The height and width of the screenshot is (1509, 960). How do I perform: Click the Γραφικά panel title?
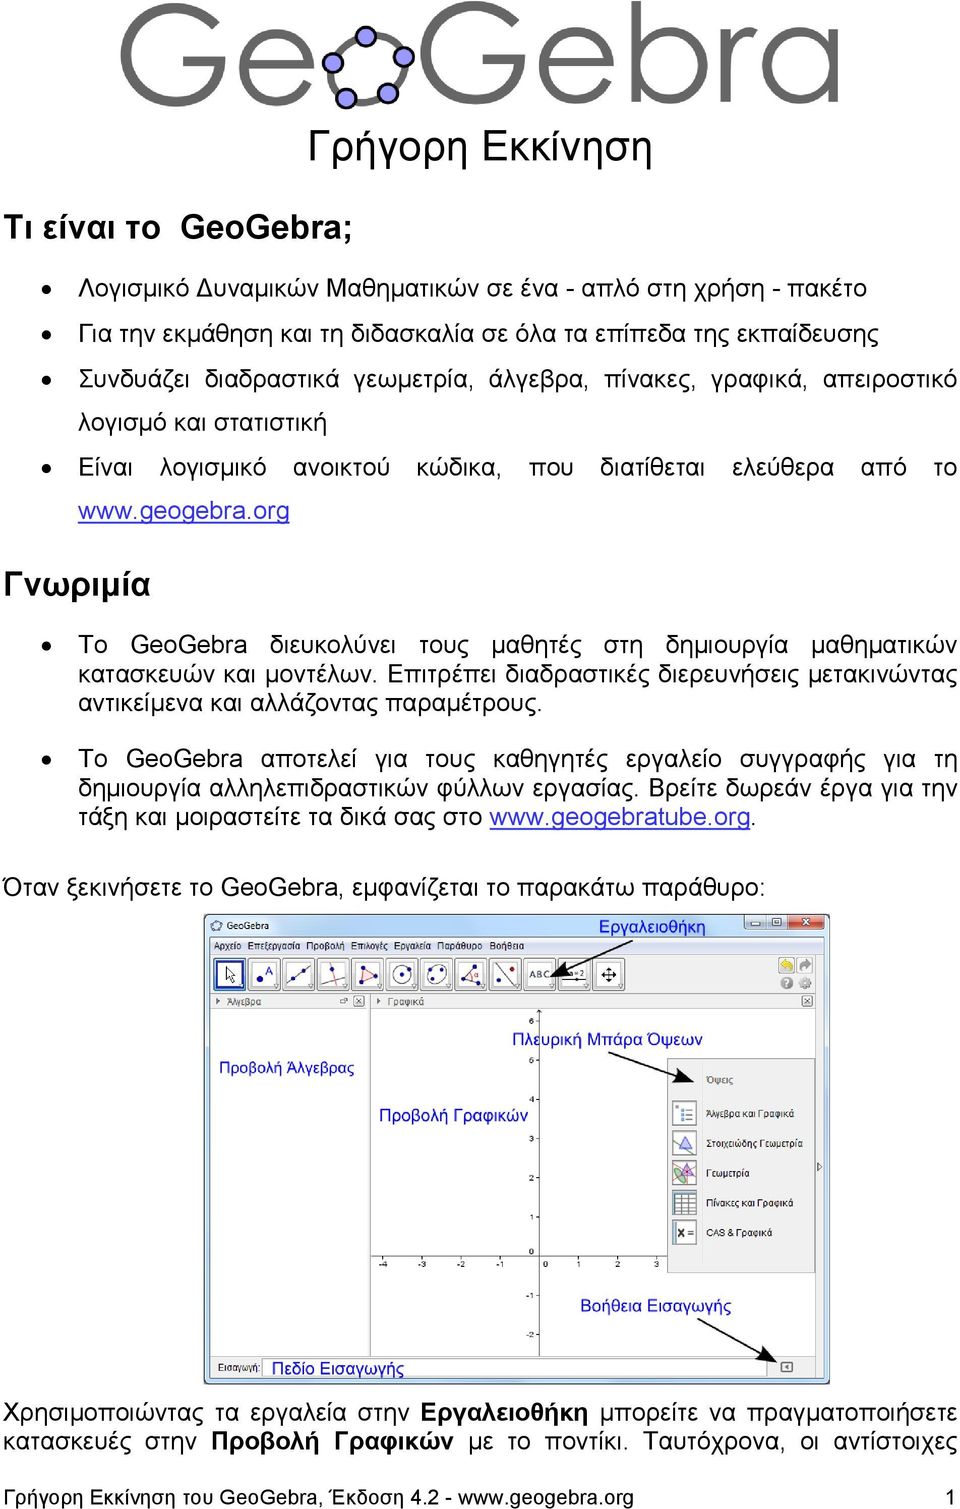click(405, 1001)
